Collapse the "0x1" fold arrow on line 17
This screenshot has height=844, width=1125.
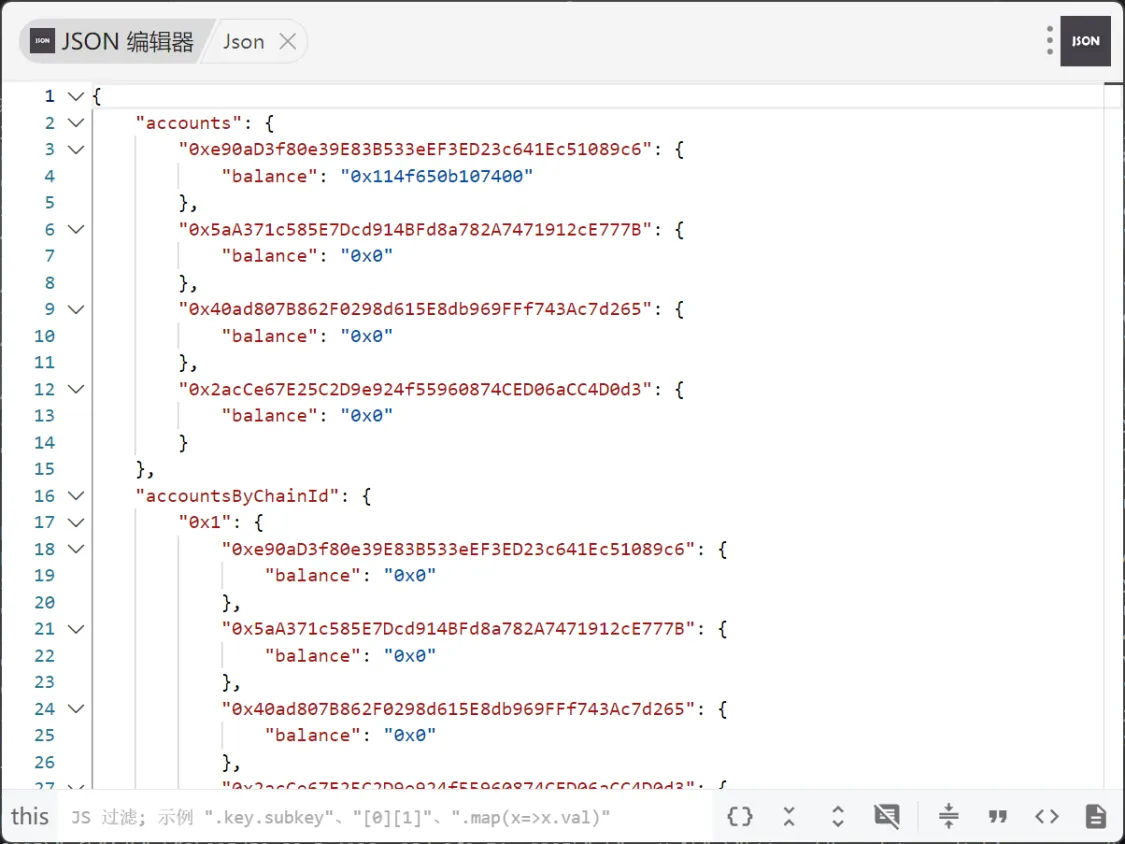75,522
